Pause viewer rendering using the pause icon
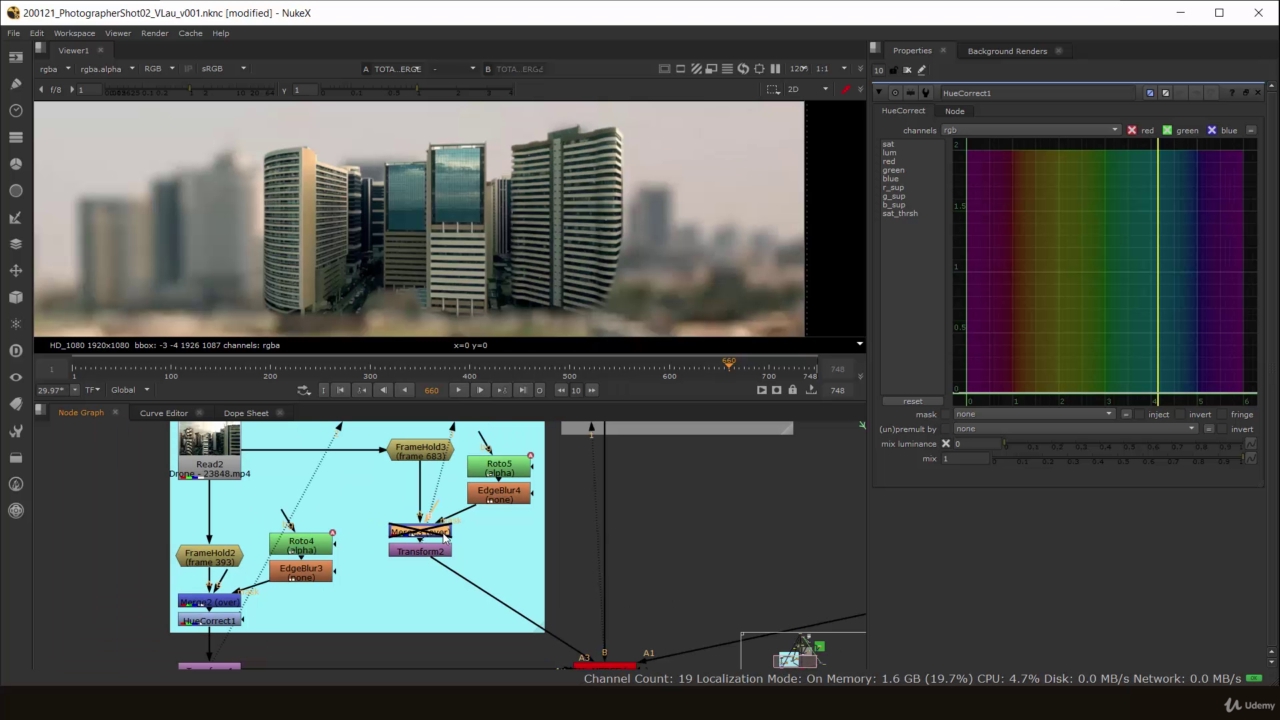The height and width of the screenshot is (720, 1280). (x=775, y=69)
